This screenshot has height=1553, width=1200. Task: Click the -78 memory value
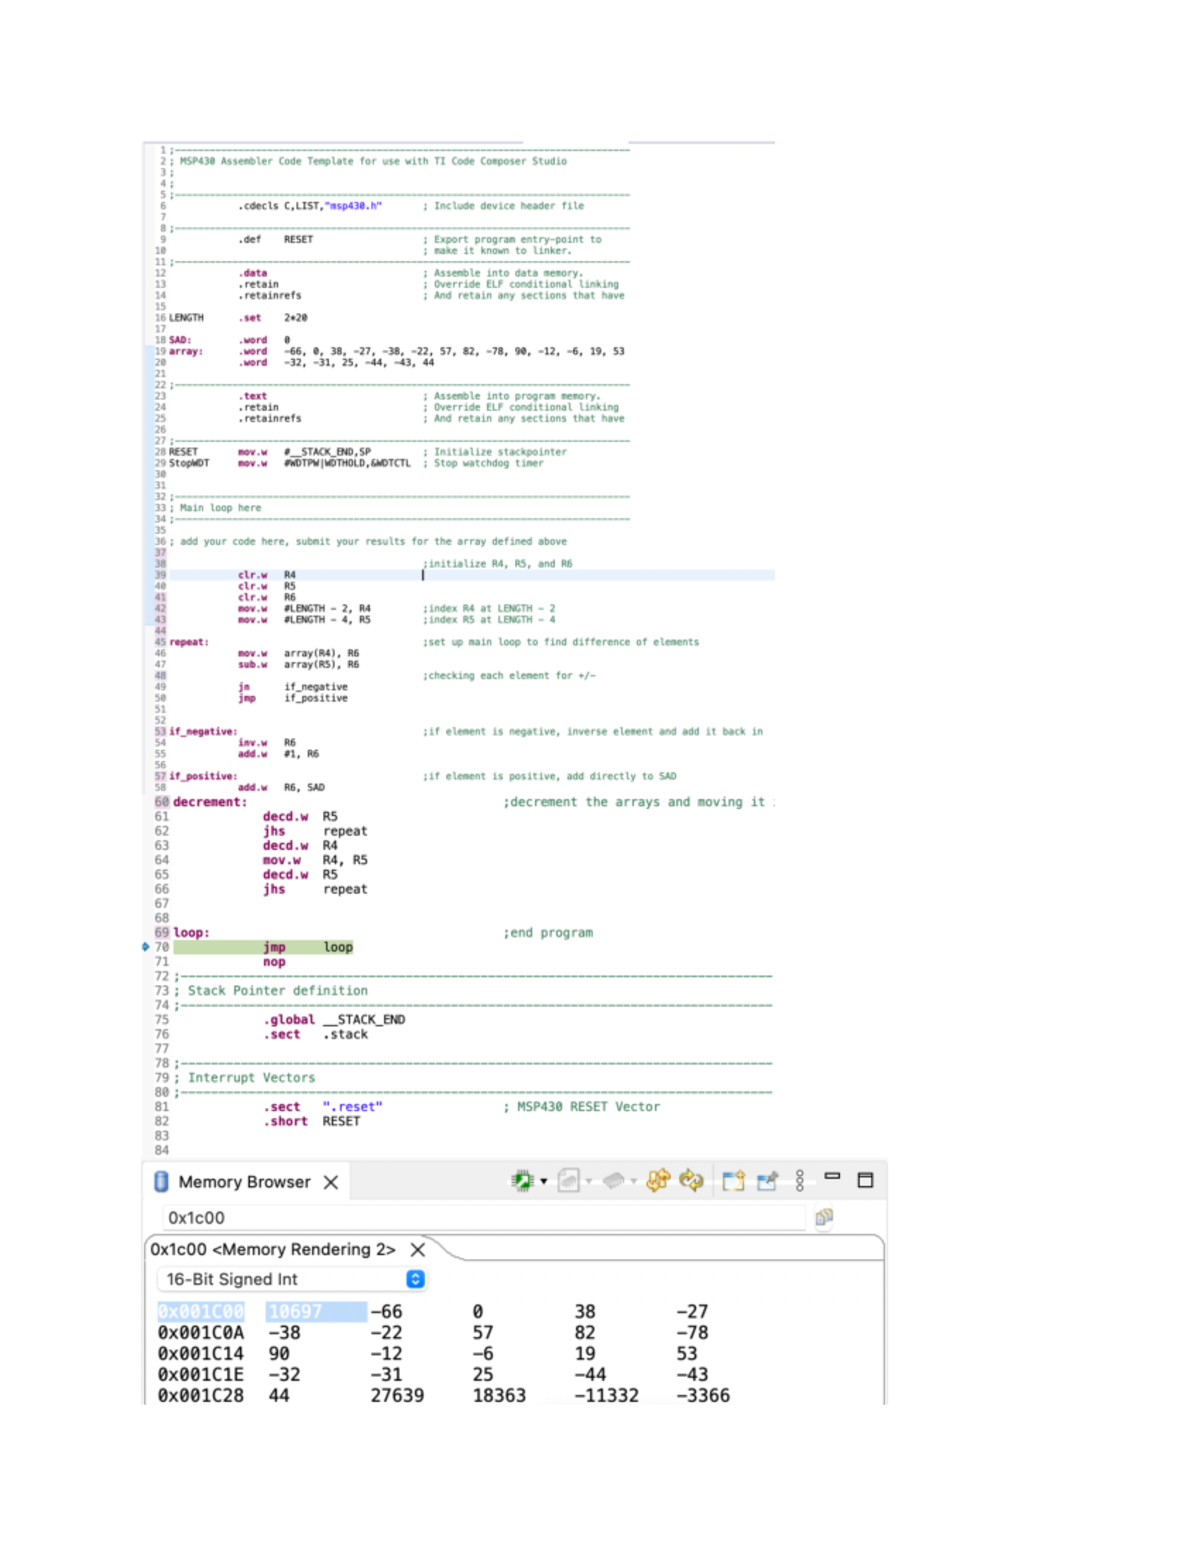click(692, 1332)
